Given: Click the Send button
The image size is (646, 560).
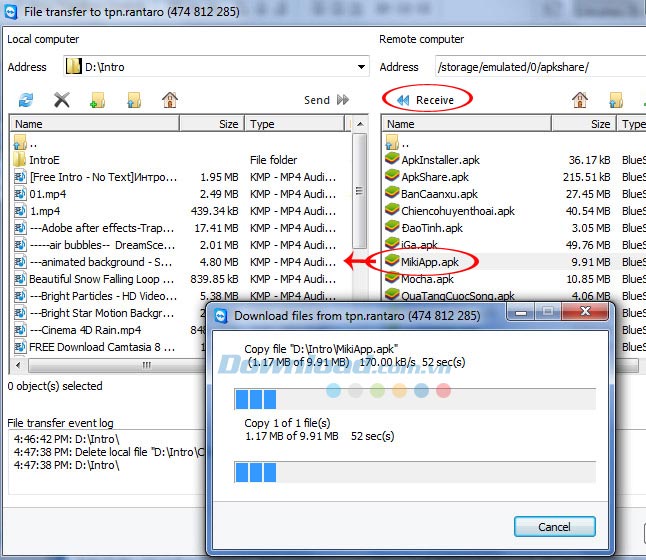Looking at the screenshot, I should coord(326,100).
